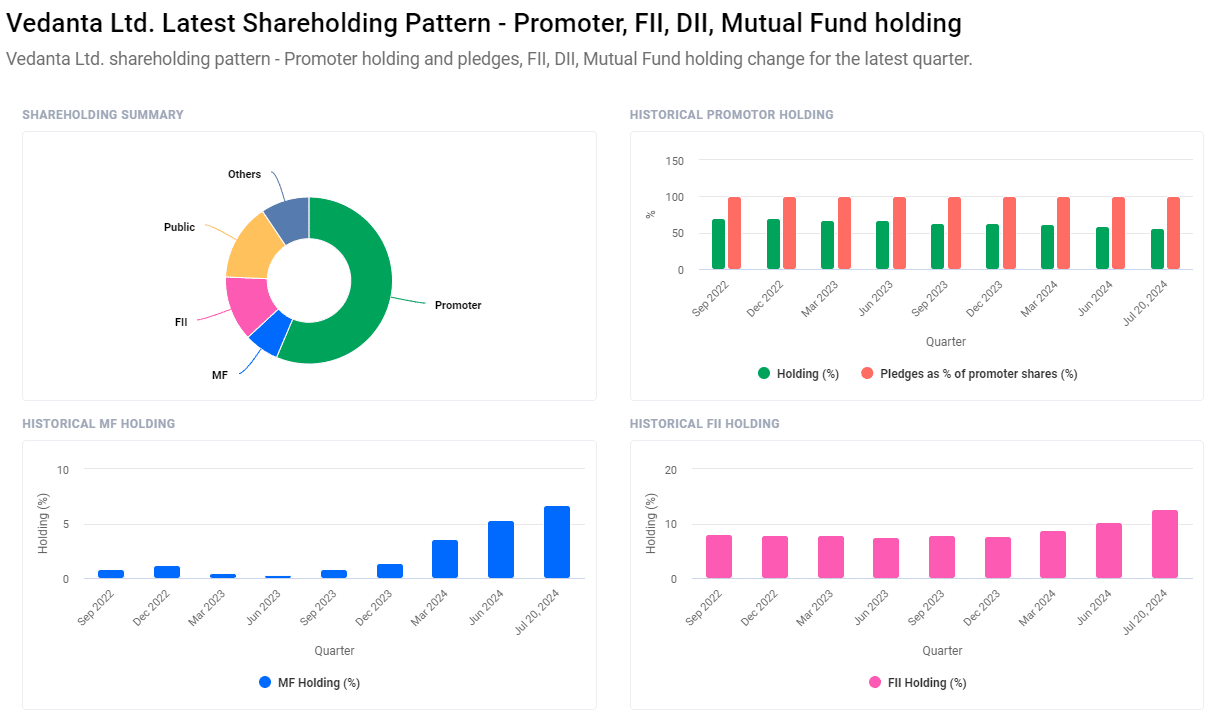Click the green Jul 20, 2024 promoter holding bar
Image resolution: width=1211 pixels, height=717 pixels.
[x=1157, y=249]
